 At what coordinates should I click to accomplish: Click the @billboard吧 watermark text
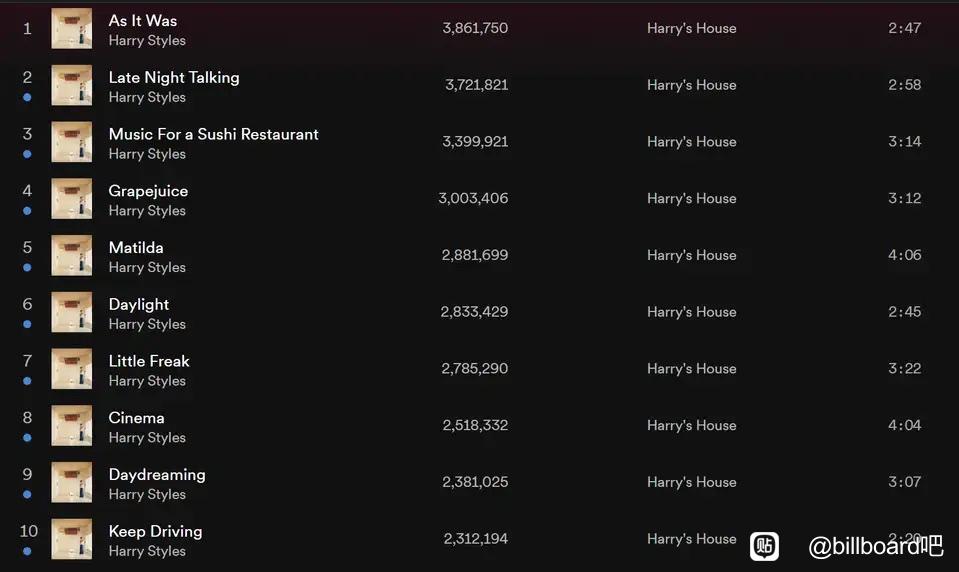[x=875, y=546]
